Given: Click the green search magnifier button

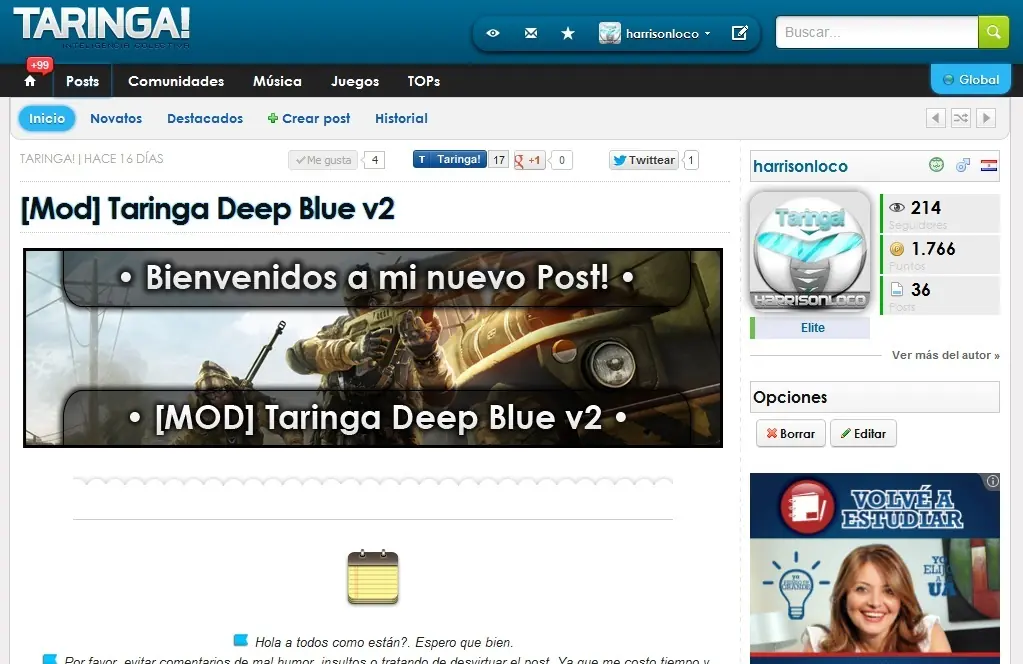Looking at the screenshot, I should click(x=994, y=32).
